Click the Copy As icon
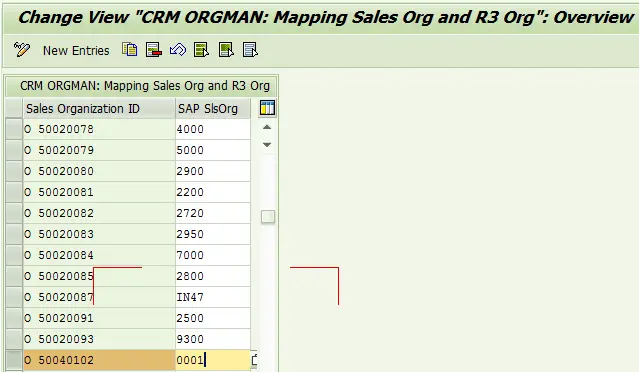 click(130, 50)
